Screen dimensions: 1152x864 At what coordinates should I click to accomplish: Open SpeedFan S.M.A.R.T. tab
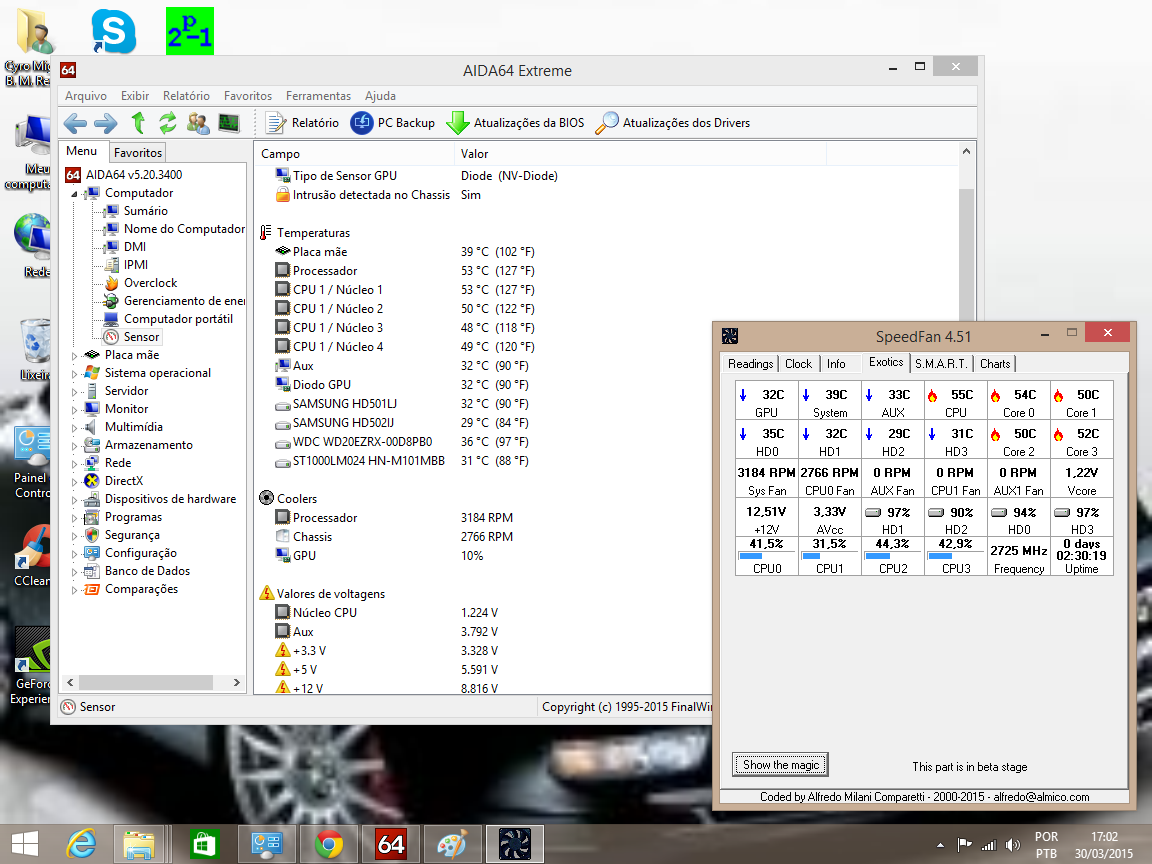941,364
